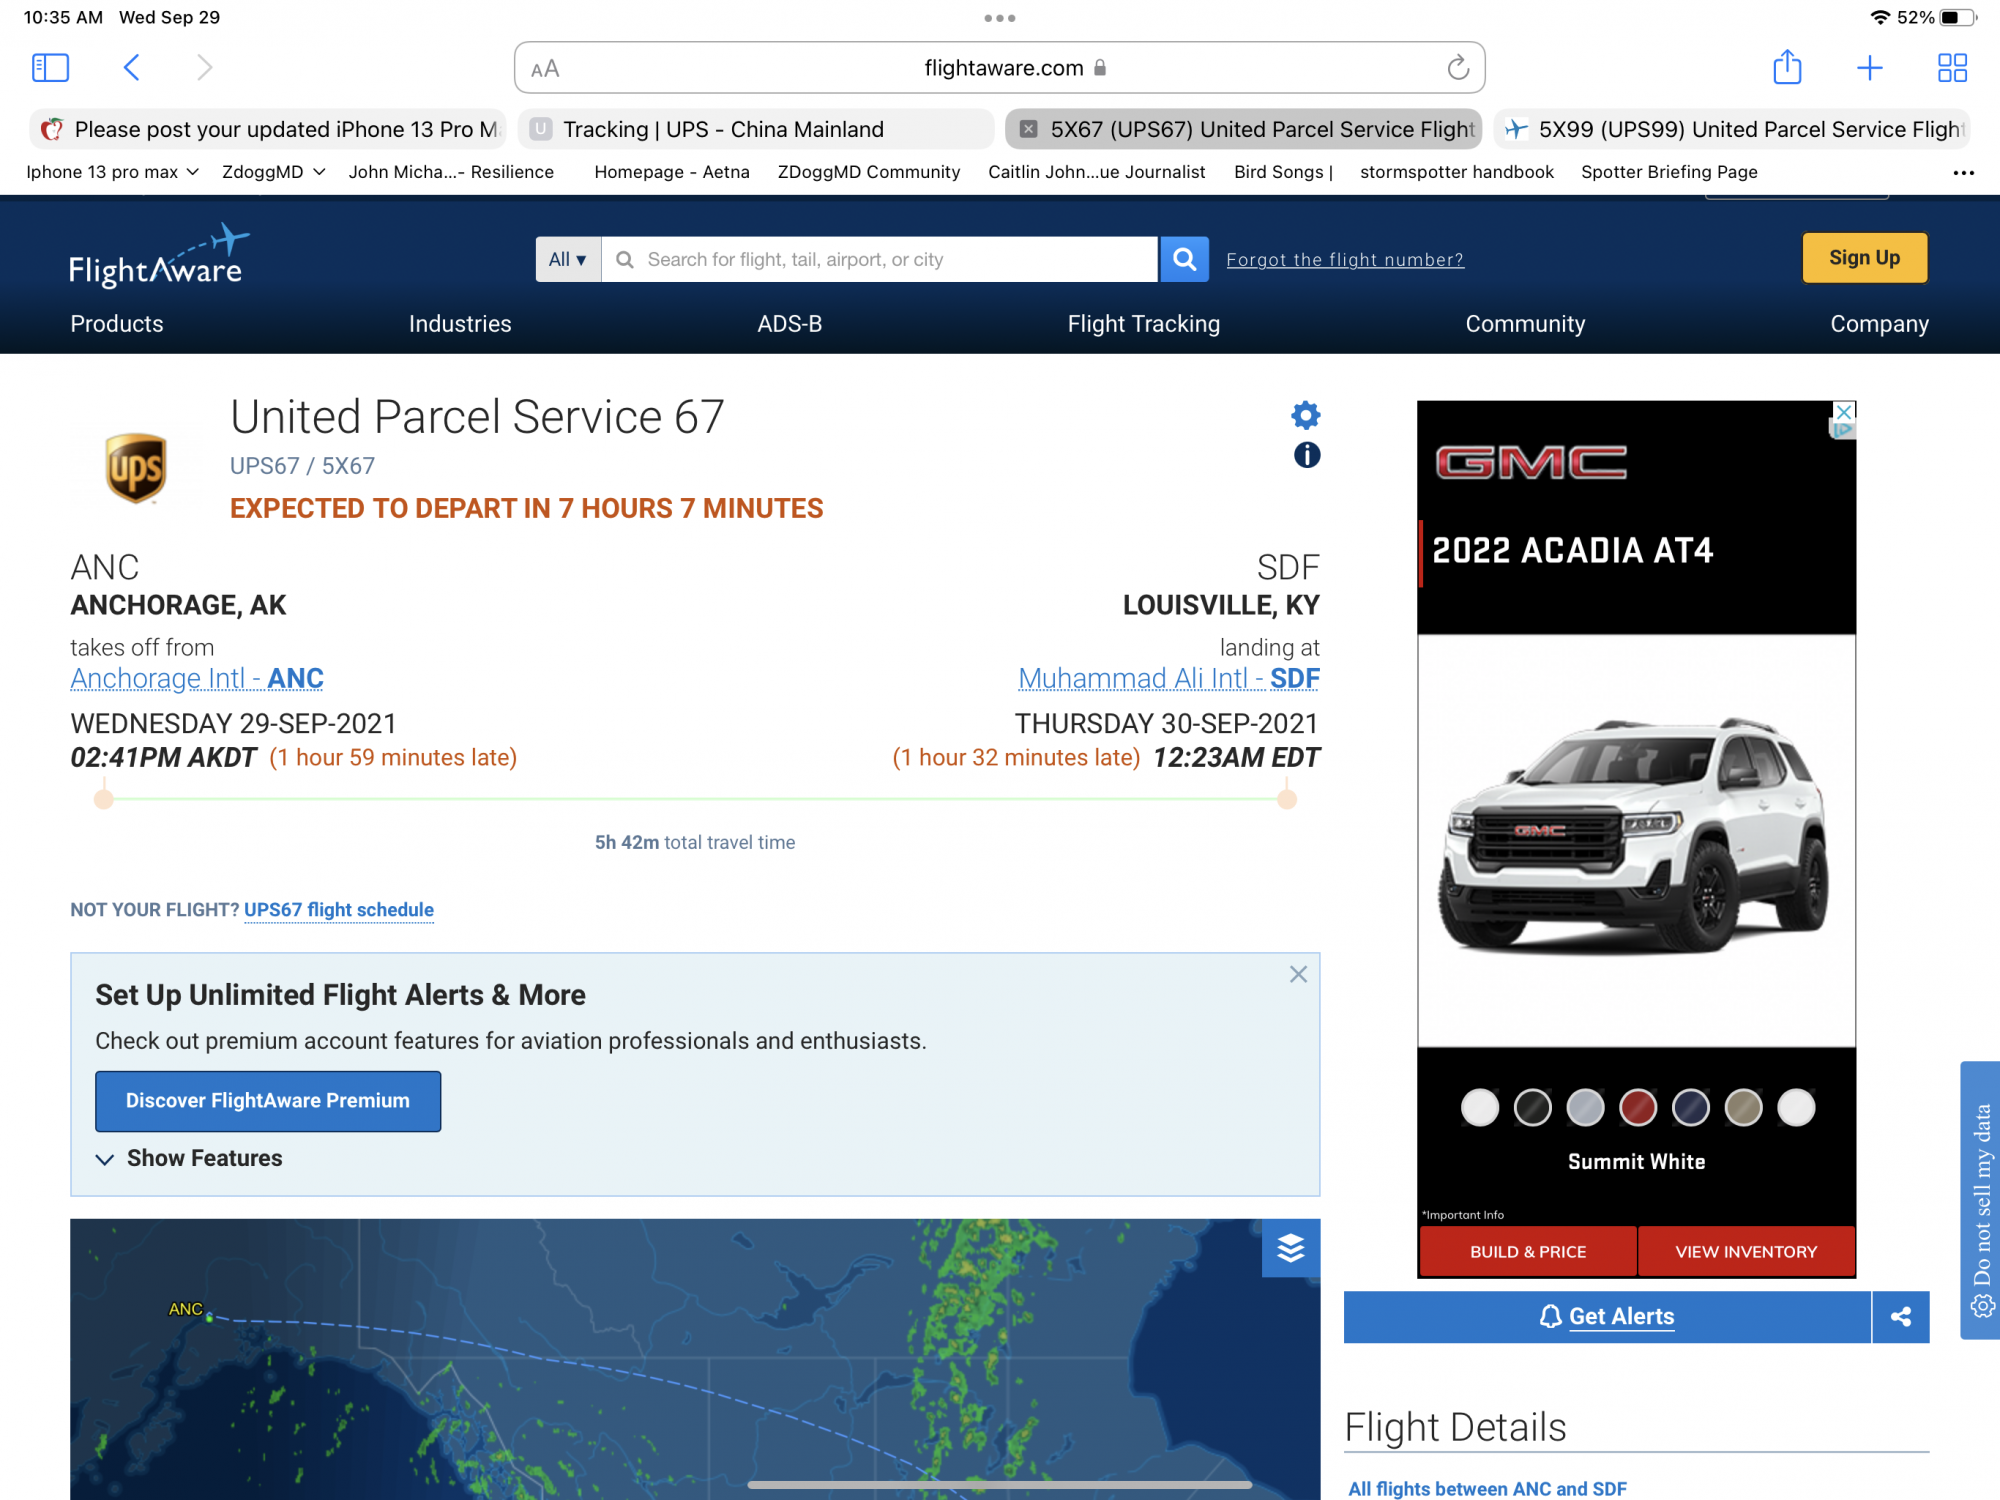Open the Homepage - Aetna bookmark
2000x1500 pixels.
pos(672,172)
